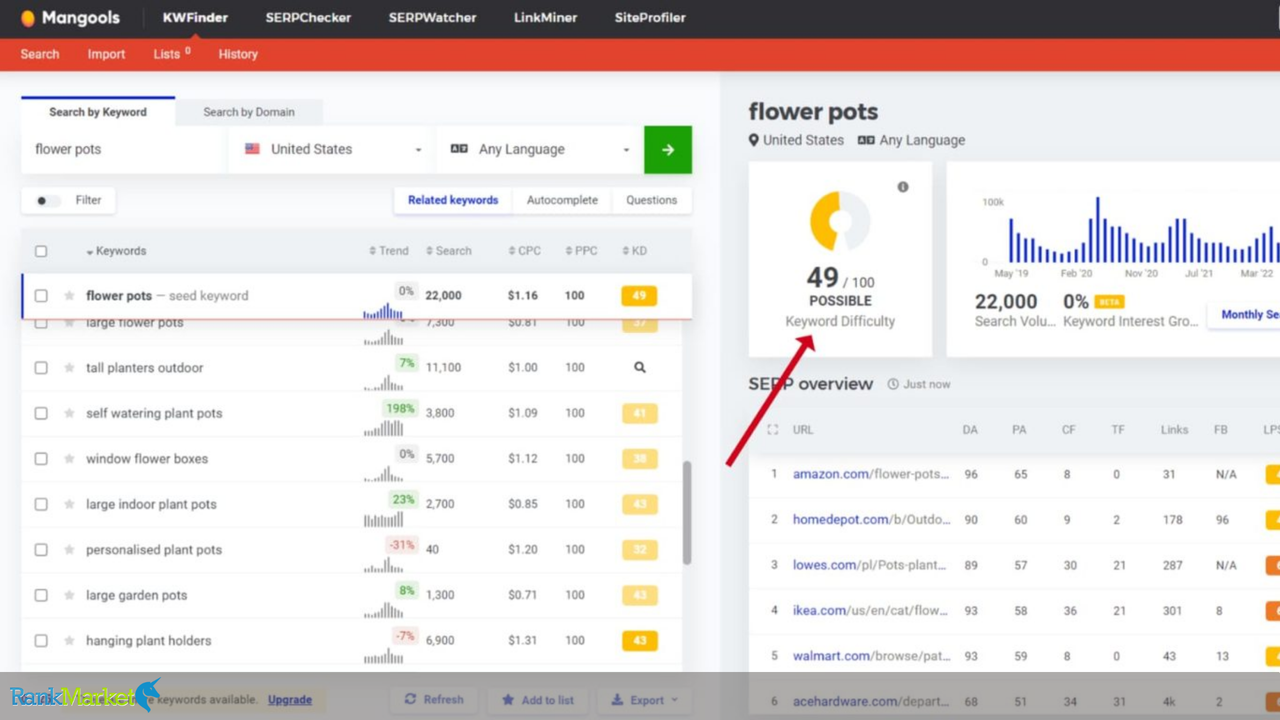Sort by CPC column header
Screen dimensions: 1280x720
point(524,251)
